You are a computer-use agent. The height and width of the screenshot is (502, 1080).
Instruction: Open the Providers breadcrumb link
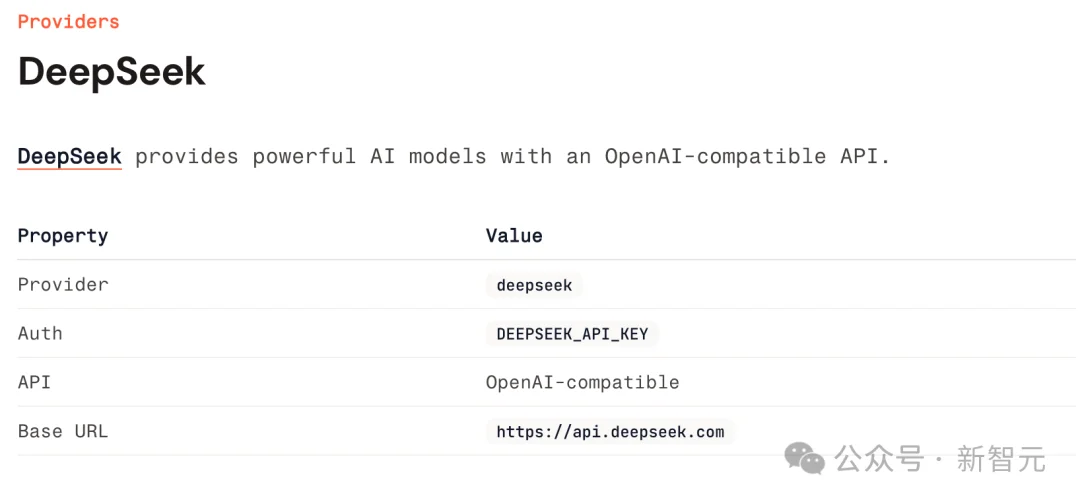coord(68,21)
